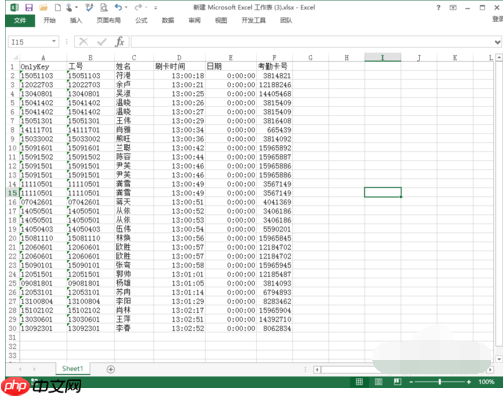Open the undo history dropdown arrow
The width and height of the screenshot is (503, 396).
click(x=126, y=7)
